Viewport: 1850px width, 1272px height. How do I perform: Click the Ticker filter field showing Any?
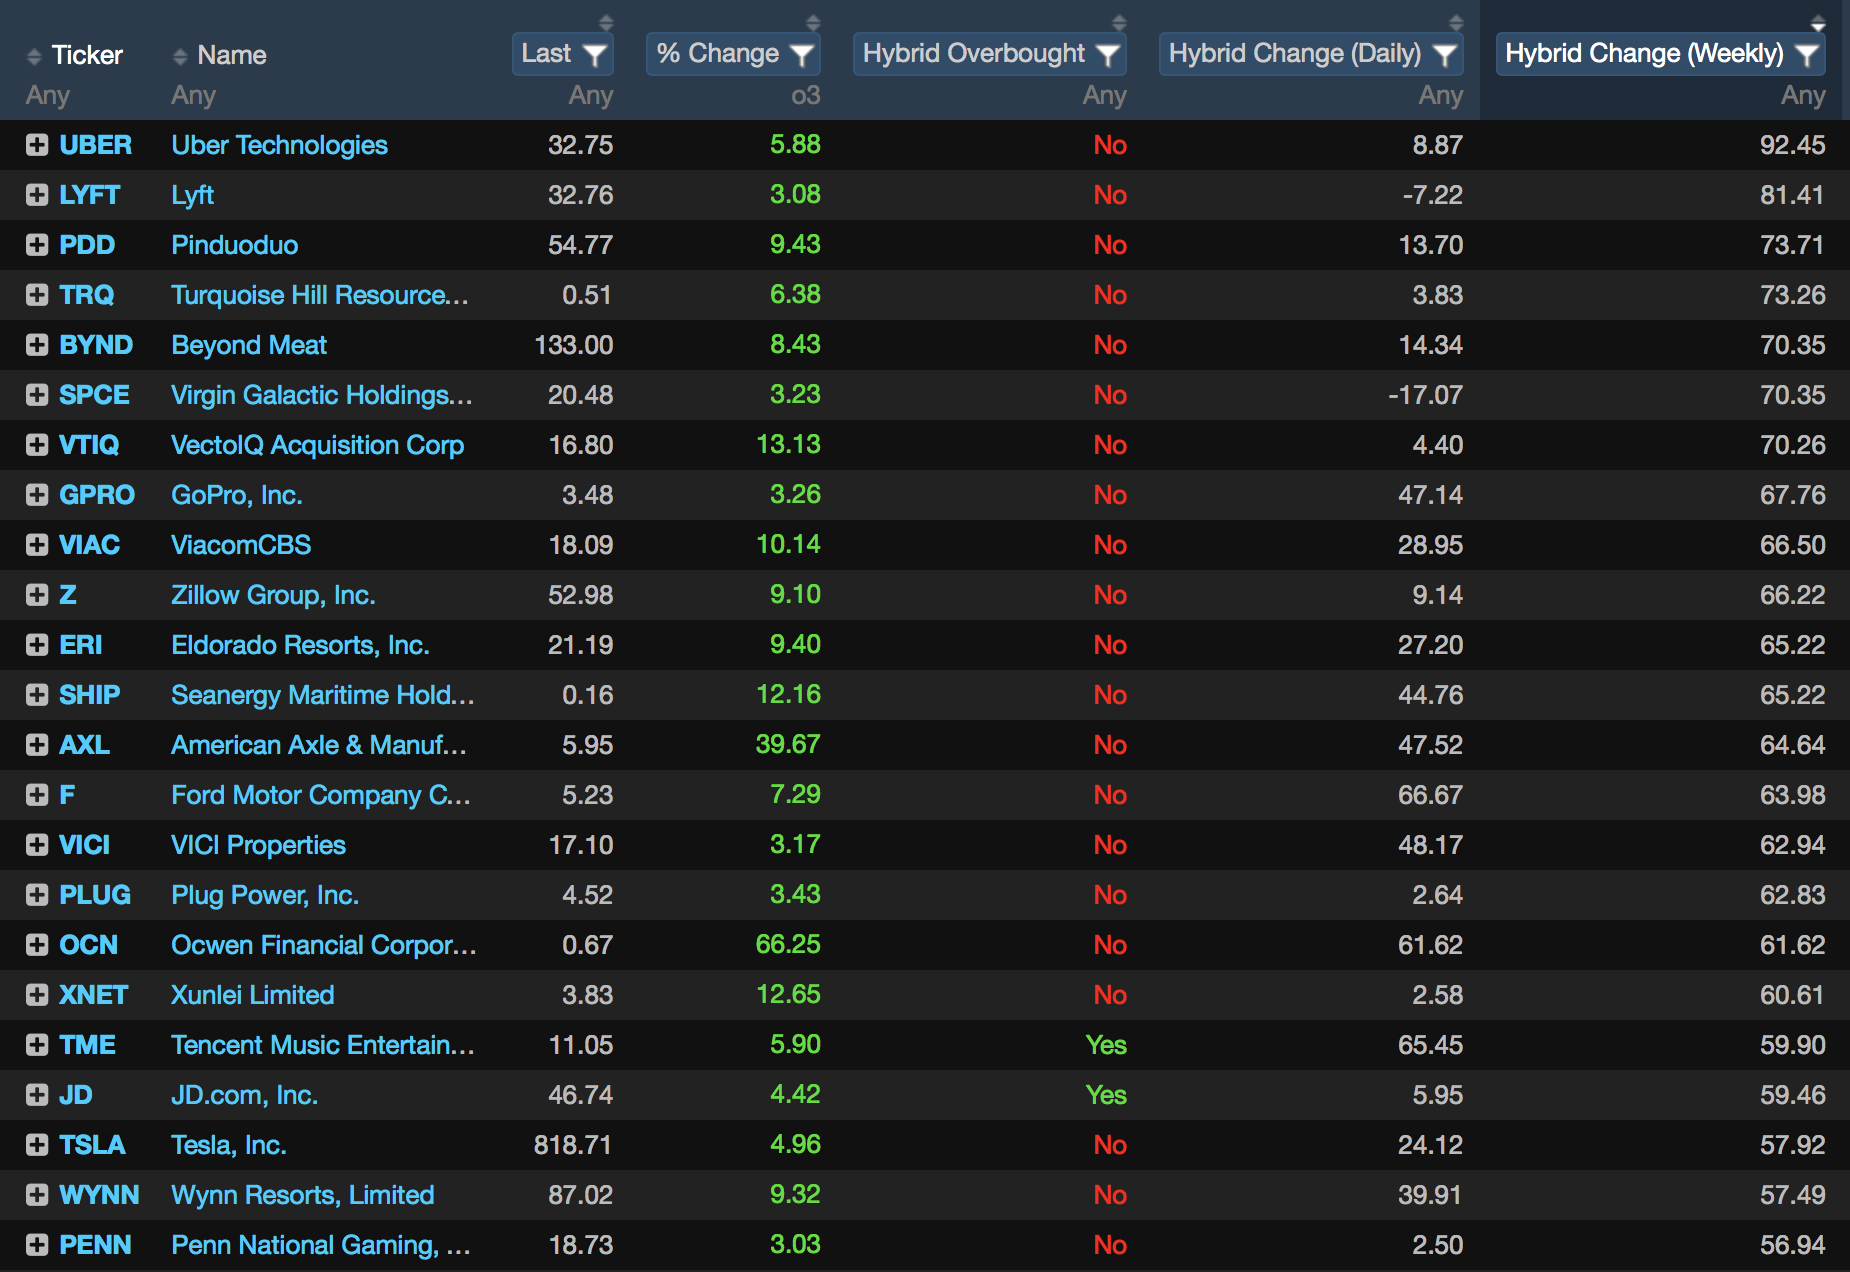[x=48, y=96]
